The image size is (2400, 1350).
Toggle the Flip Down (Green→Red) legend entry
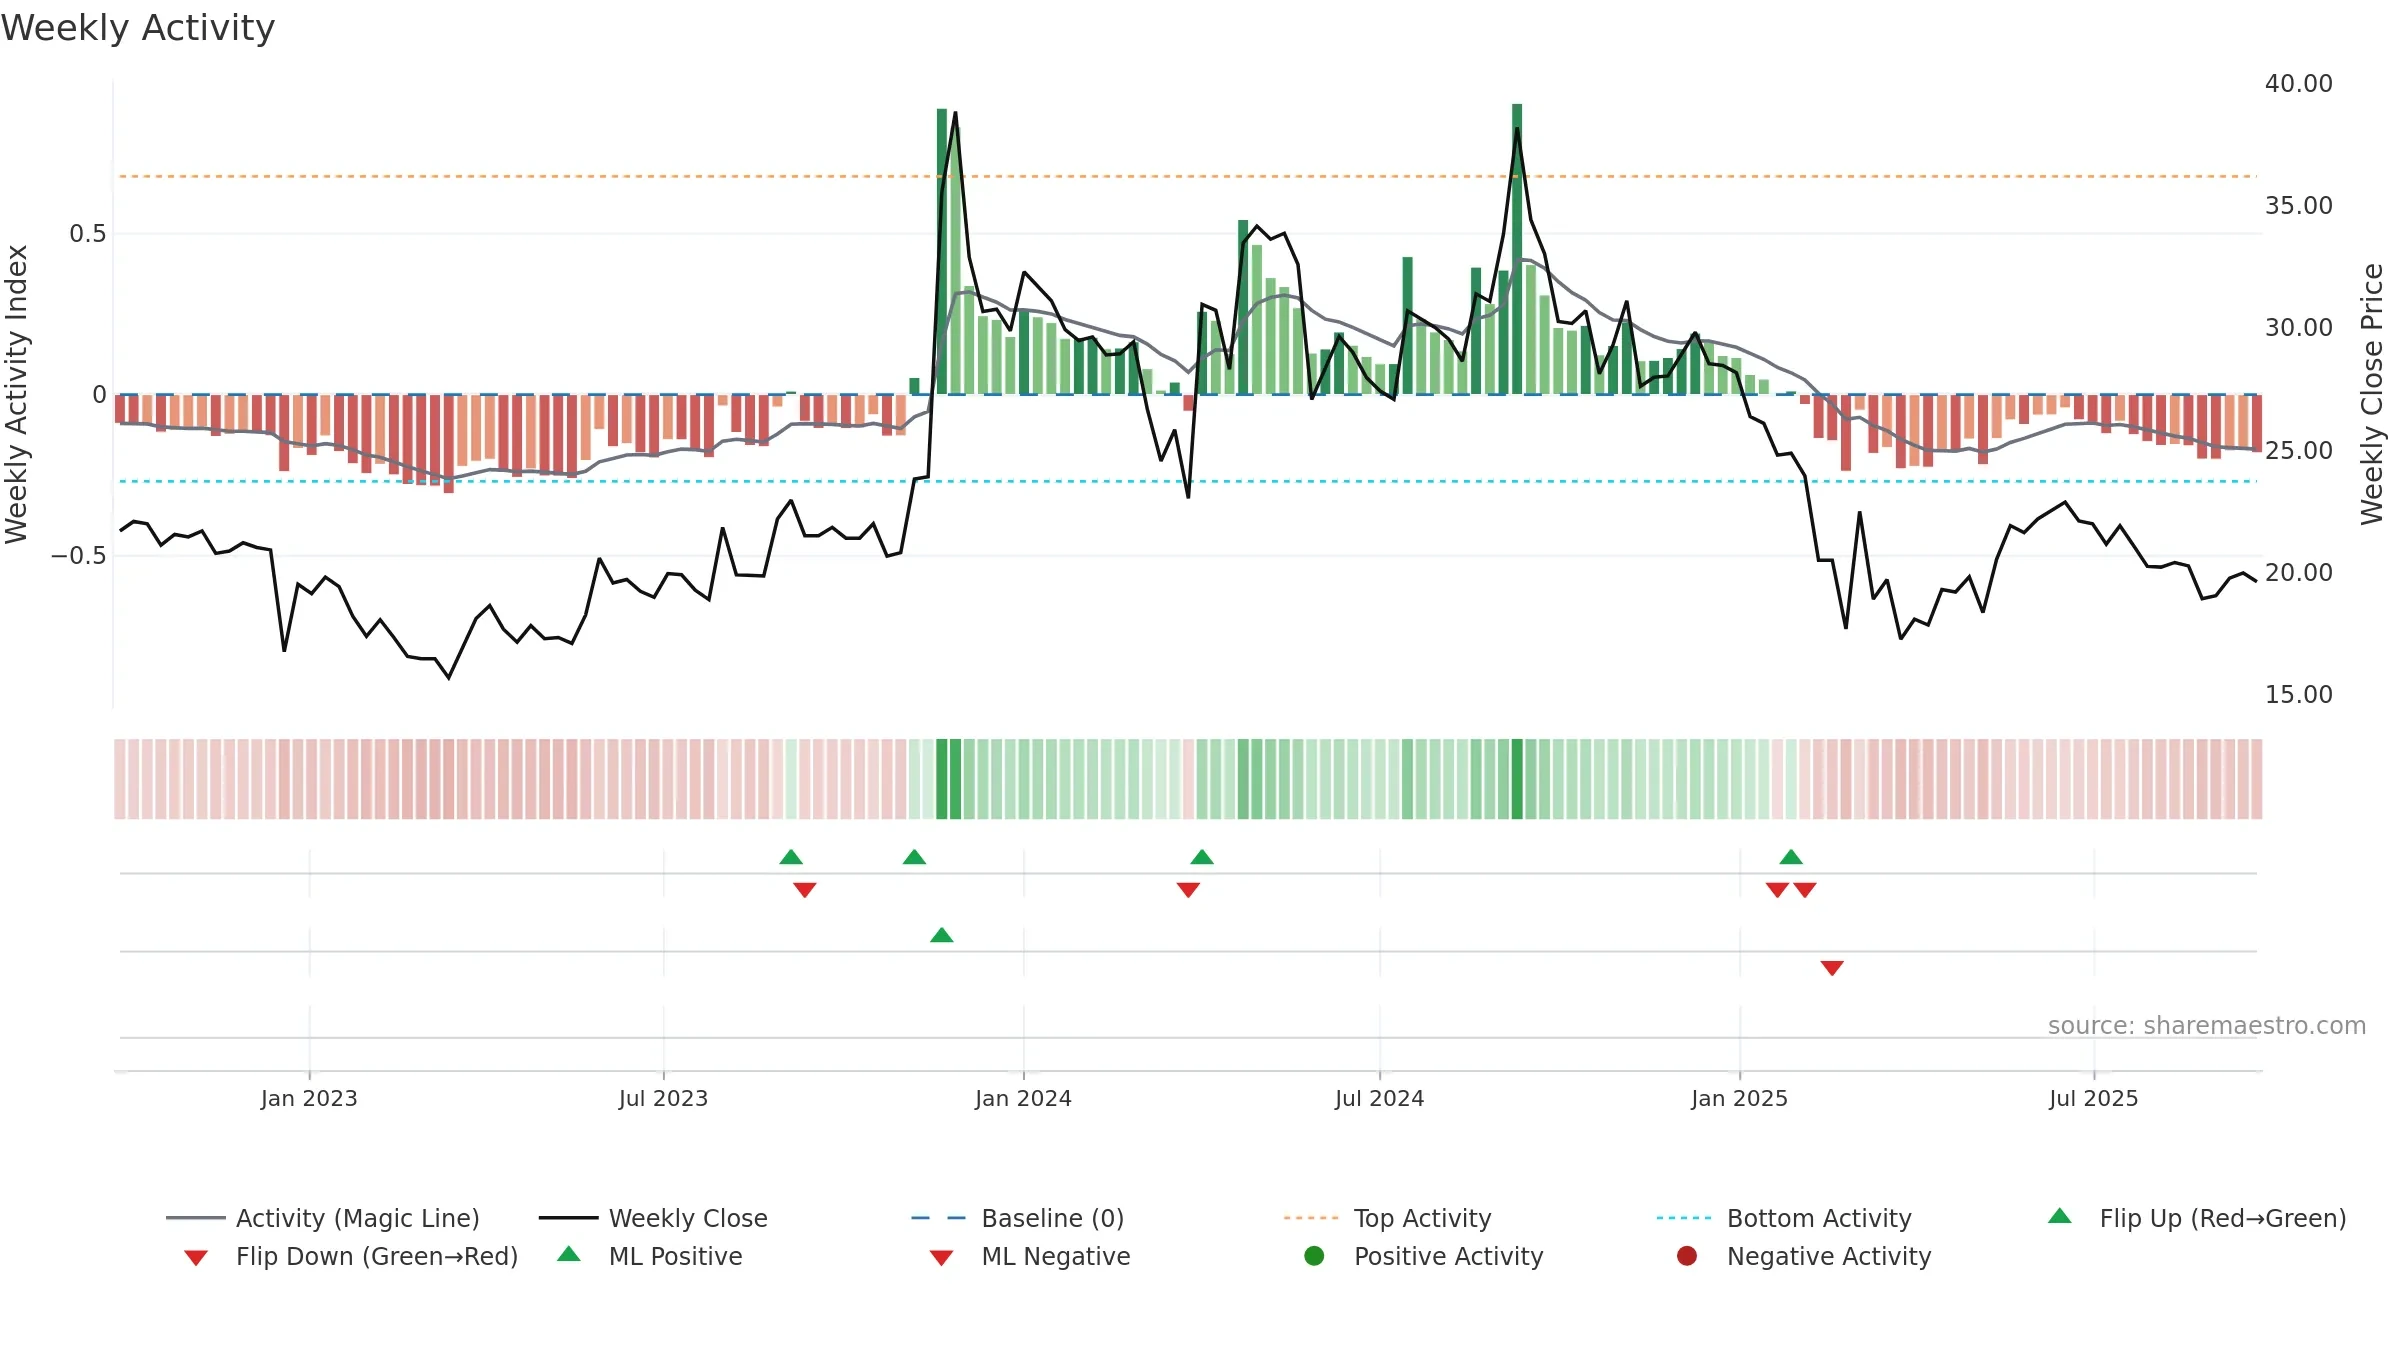pyautogui.click(x=350, y=1256)
